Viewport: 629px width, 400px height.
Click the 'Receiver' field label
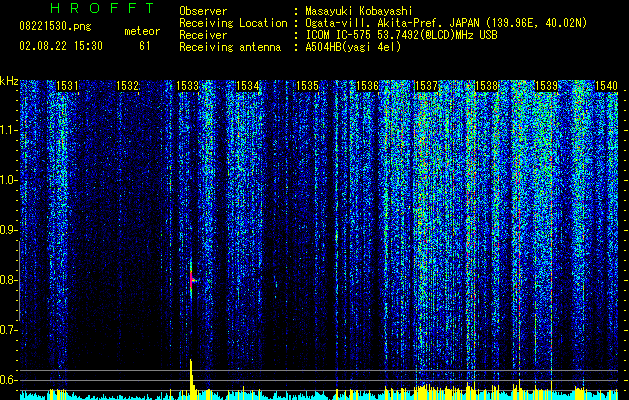pyautogui.click(x=203, y=35)
